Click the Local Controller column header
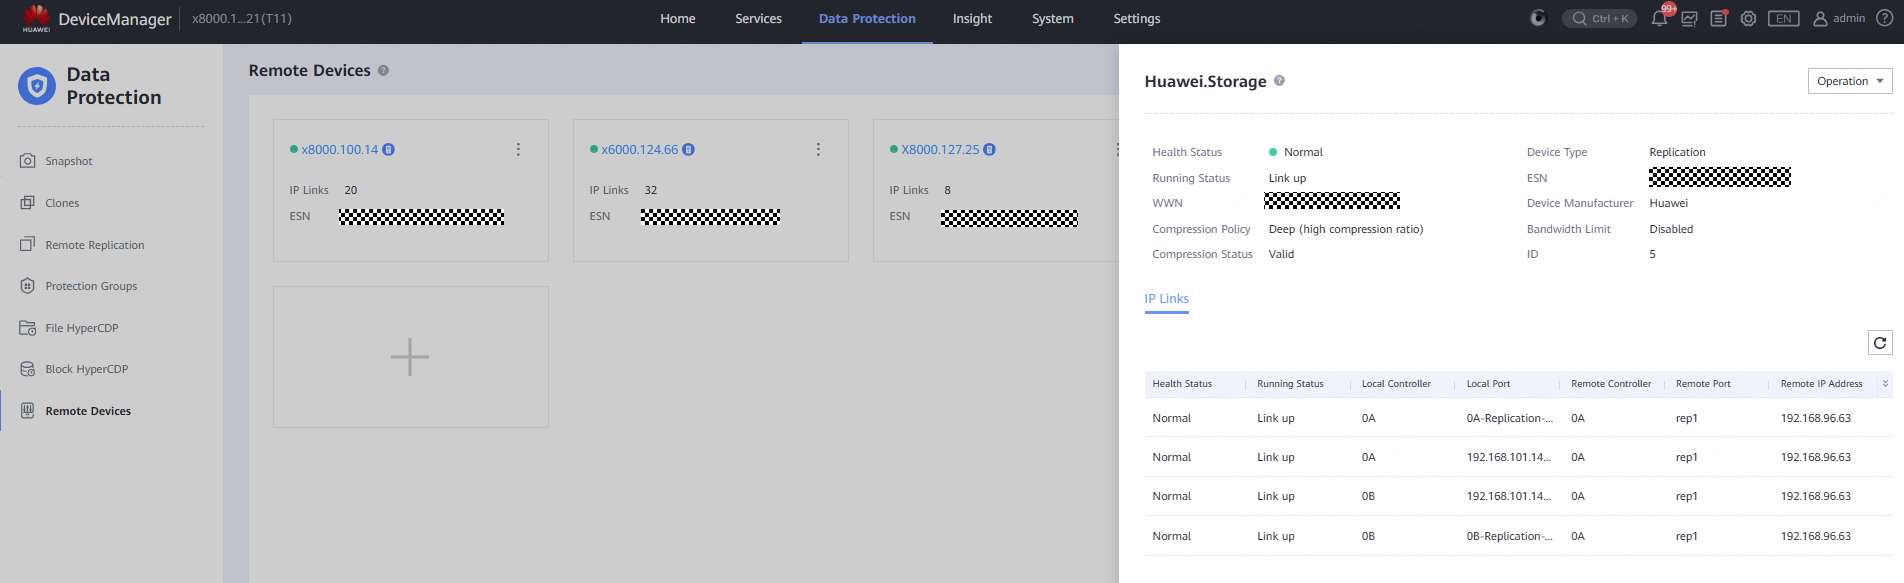This screenshot has height=583, width=1904. [x=1396, y=384]
